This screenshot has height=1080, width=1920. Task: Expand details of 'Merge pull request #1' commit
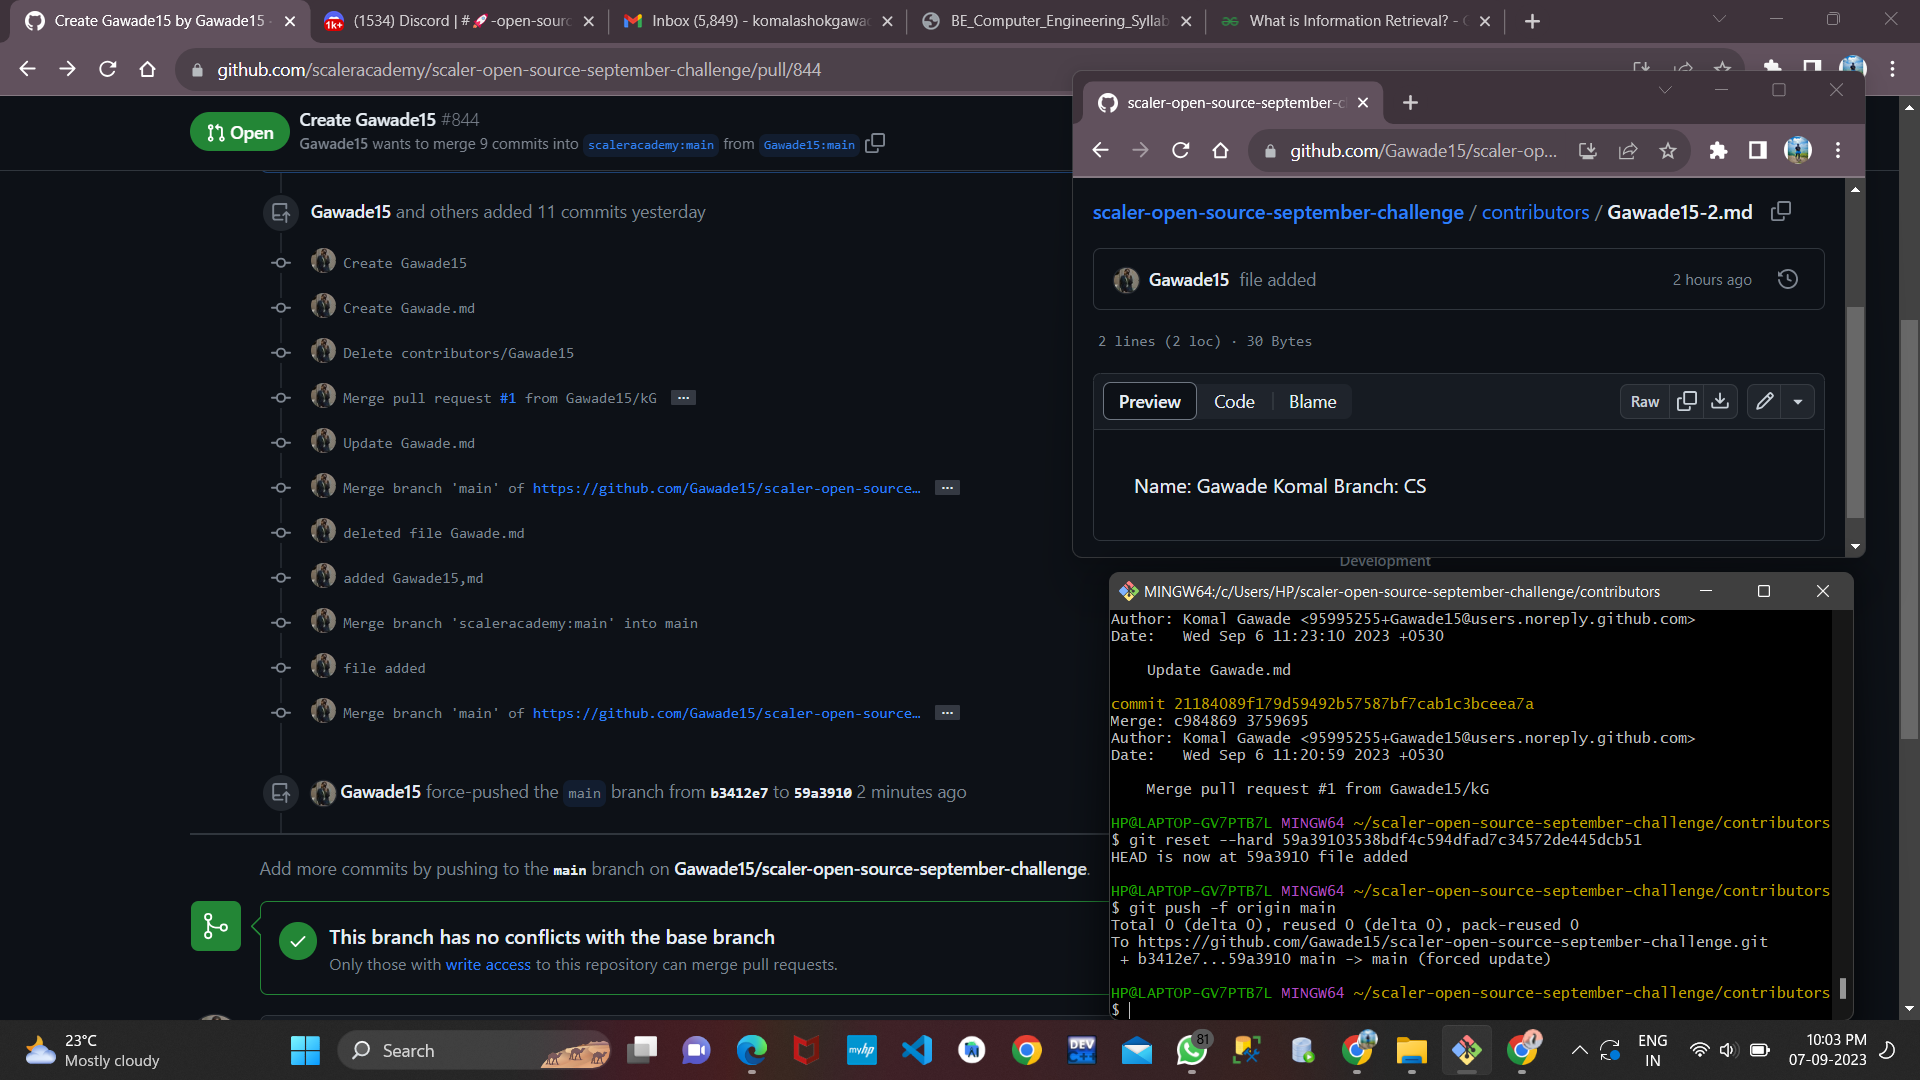pyautogui.click(x=683, y=398)
